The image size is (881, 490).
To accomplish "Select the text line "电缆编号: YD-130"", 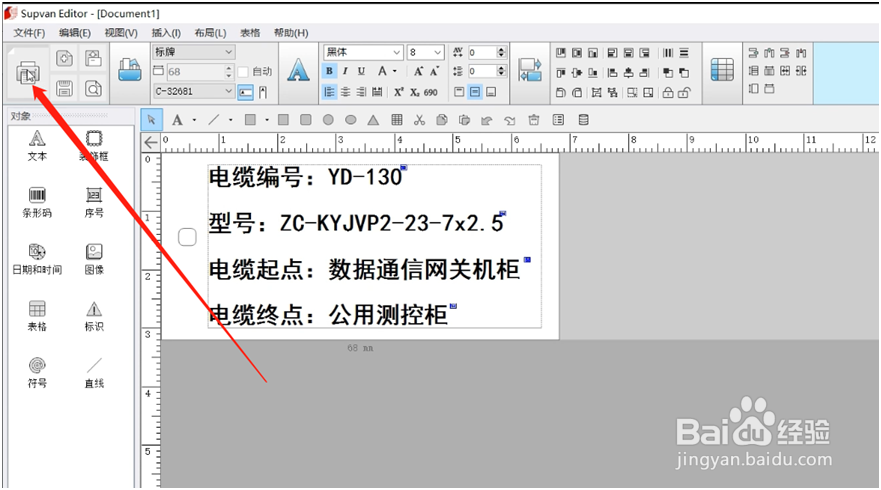I will click(306, 178).
